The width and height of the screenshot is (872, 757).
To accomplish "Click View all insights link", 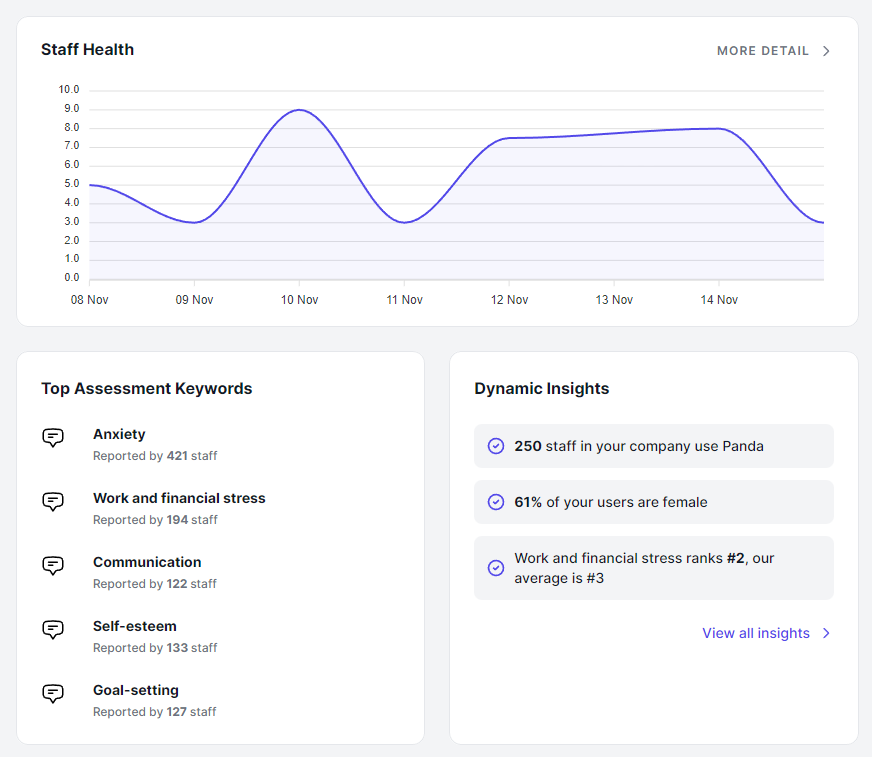I will coord(755,633).
